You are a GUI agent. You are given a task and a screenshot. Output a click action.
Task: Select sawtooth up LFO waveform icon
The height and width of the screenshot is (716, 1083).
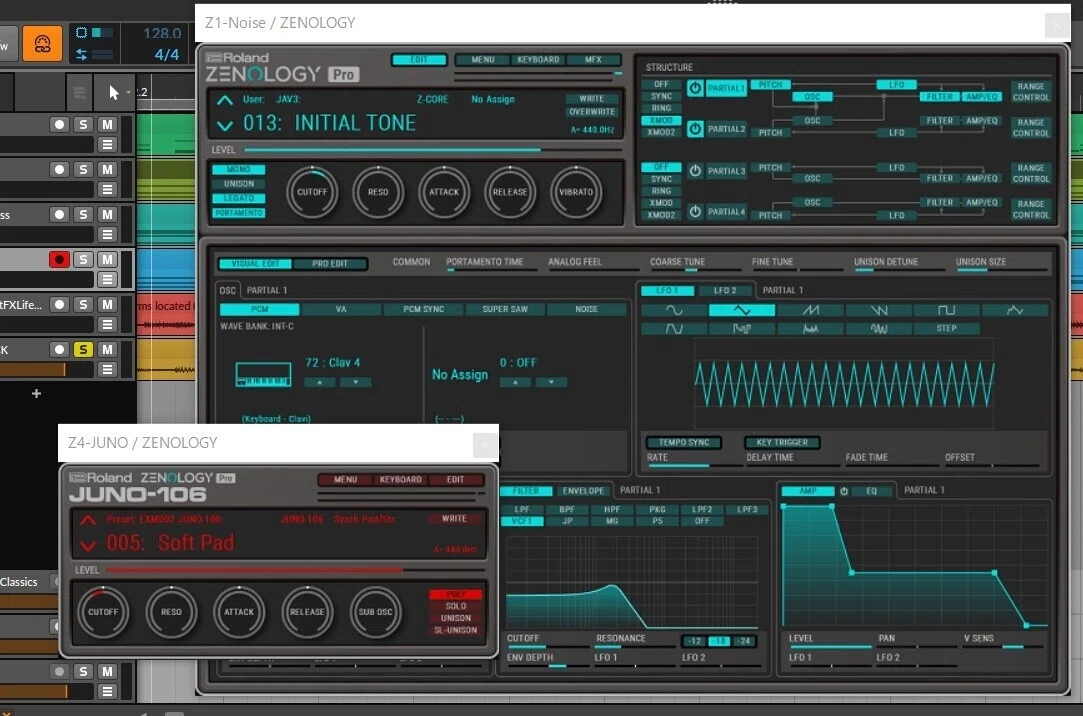(810, 311)
